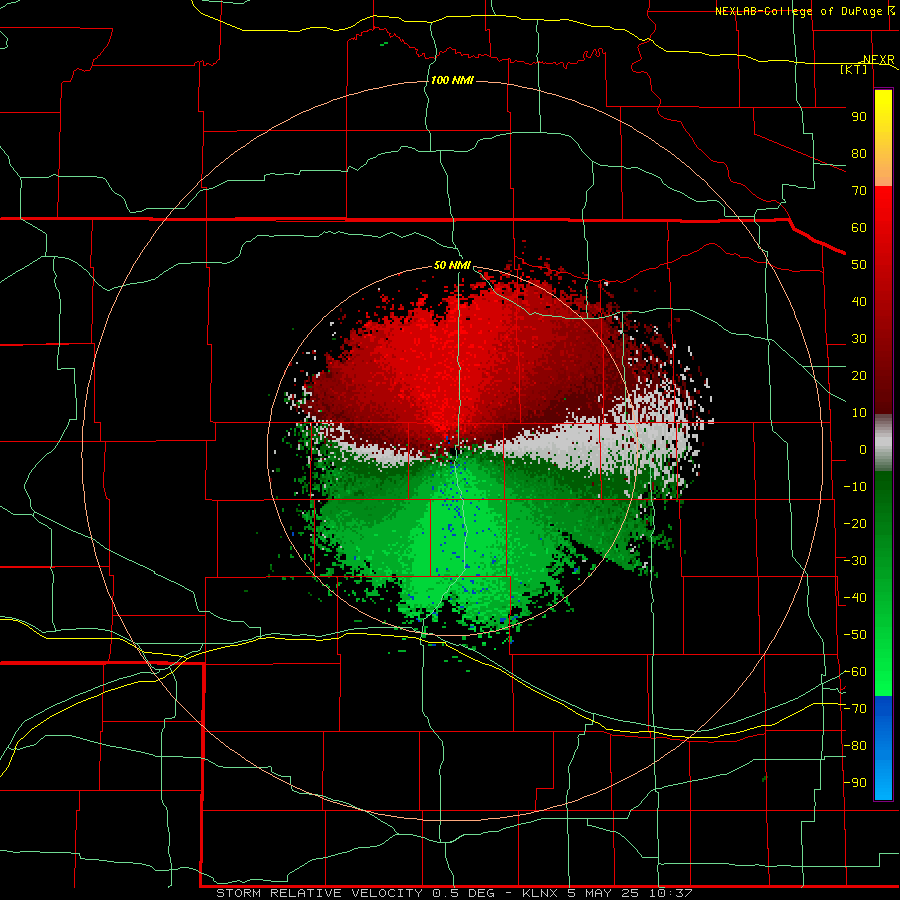The width and height of the screenshot is (900, 900).
Task: Select the 30 value on velocity scale
Action: coord(859,339)
